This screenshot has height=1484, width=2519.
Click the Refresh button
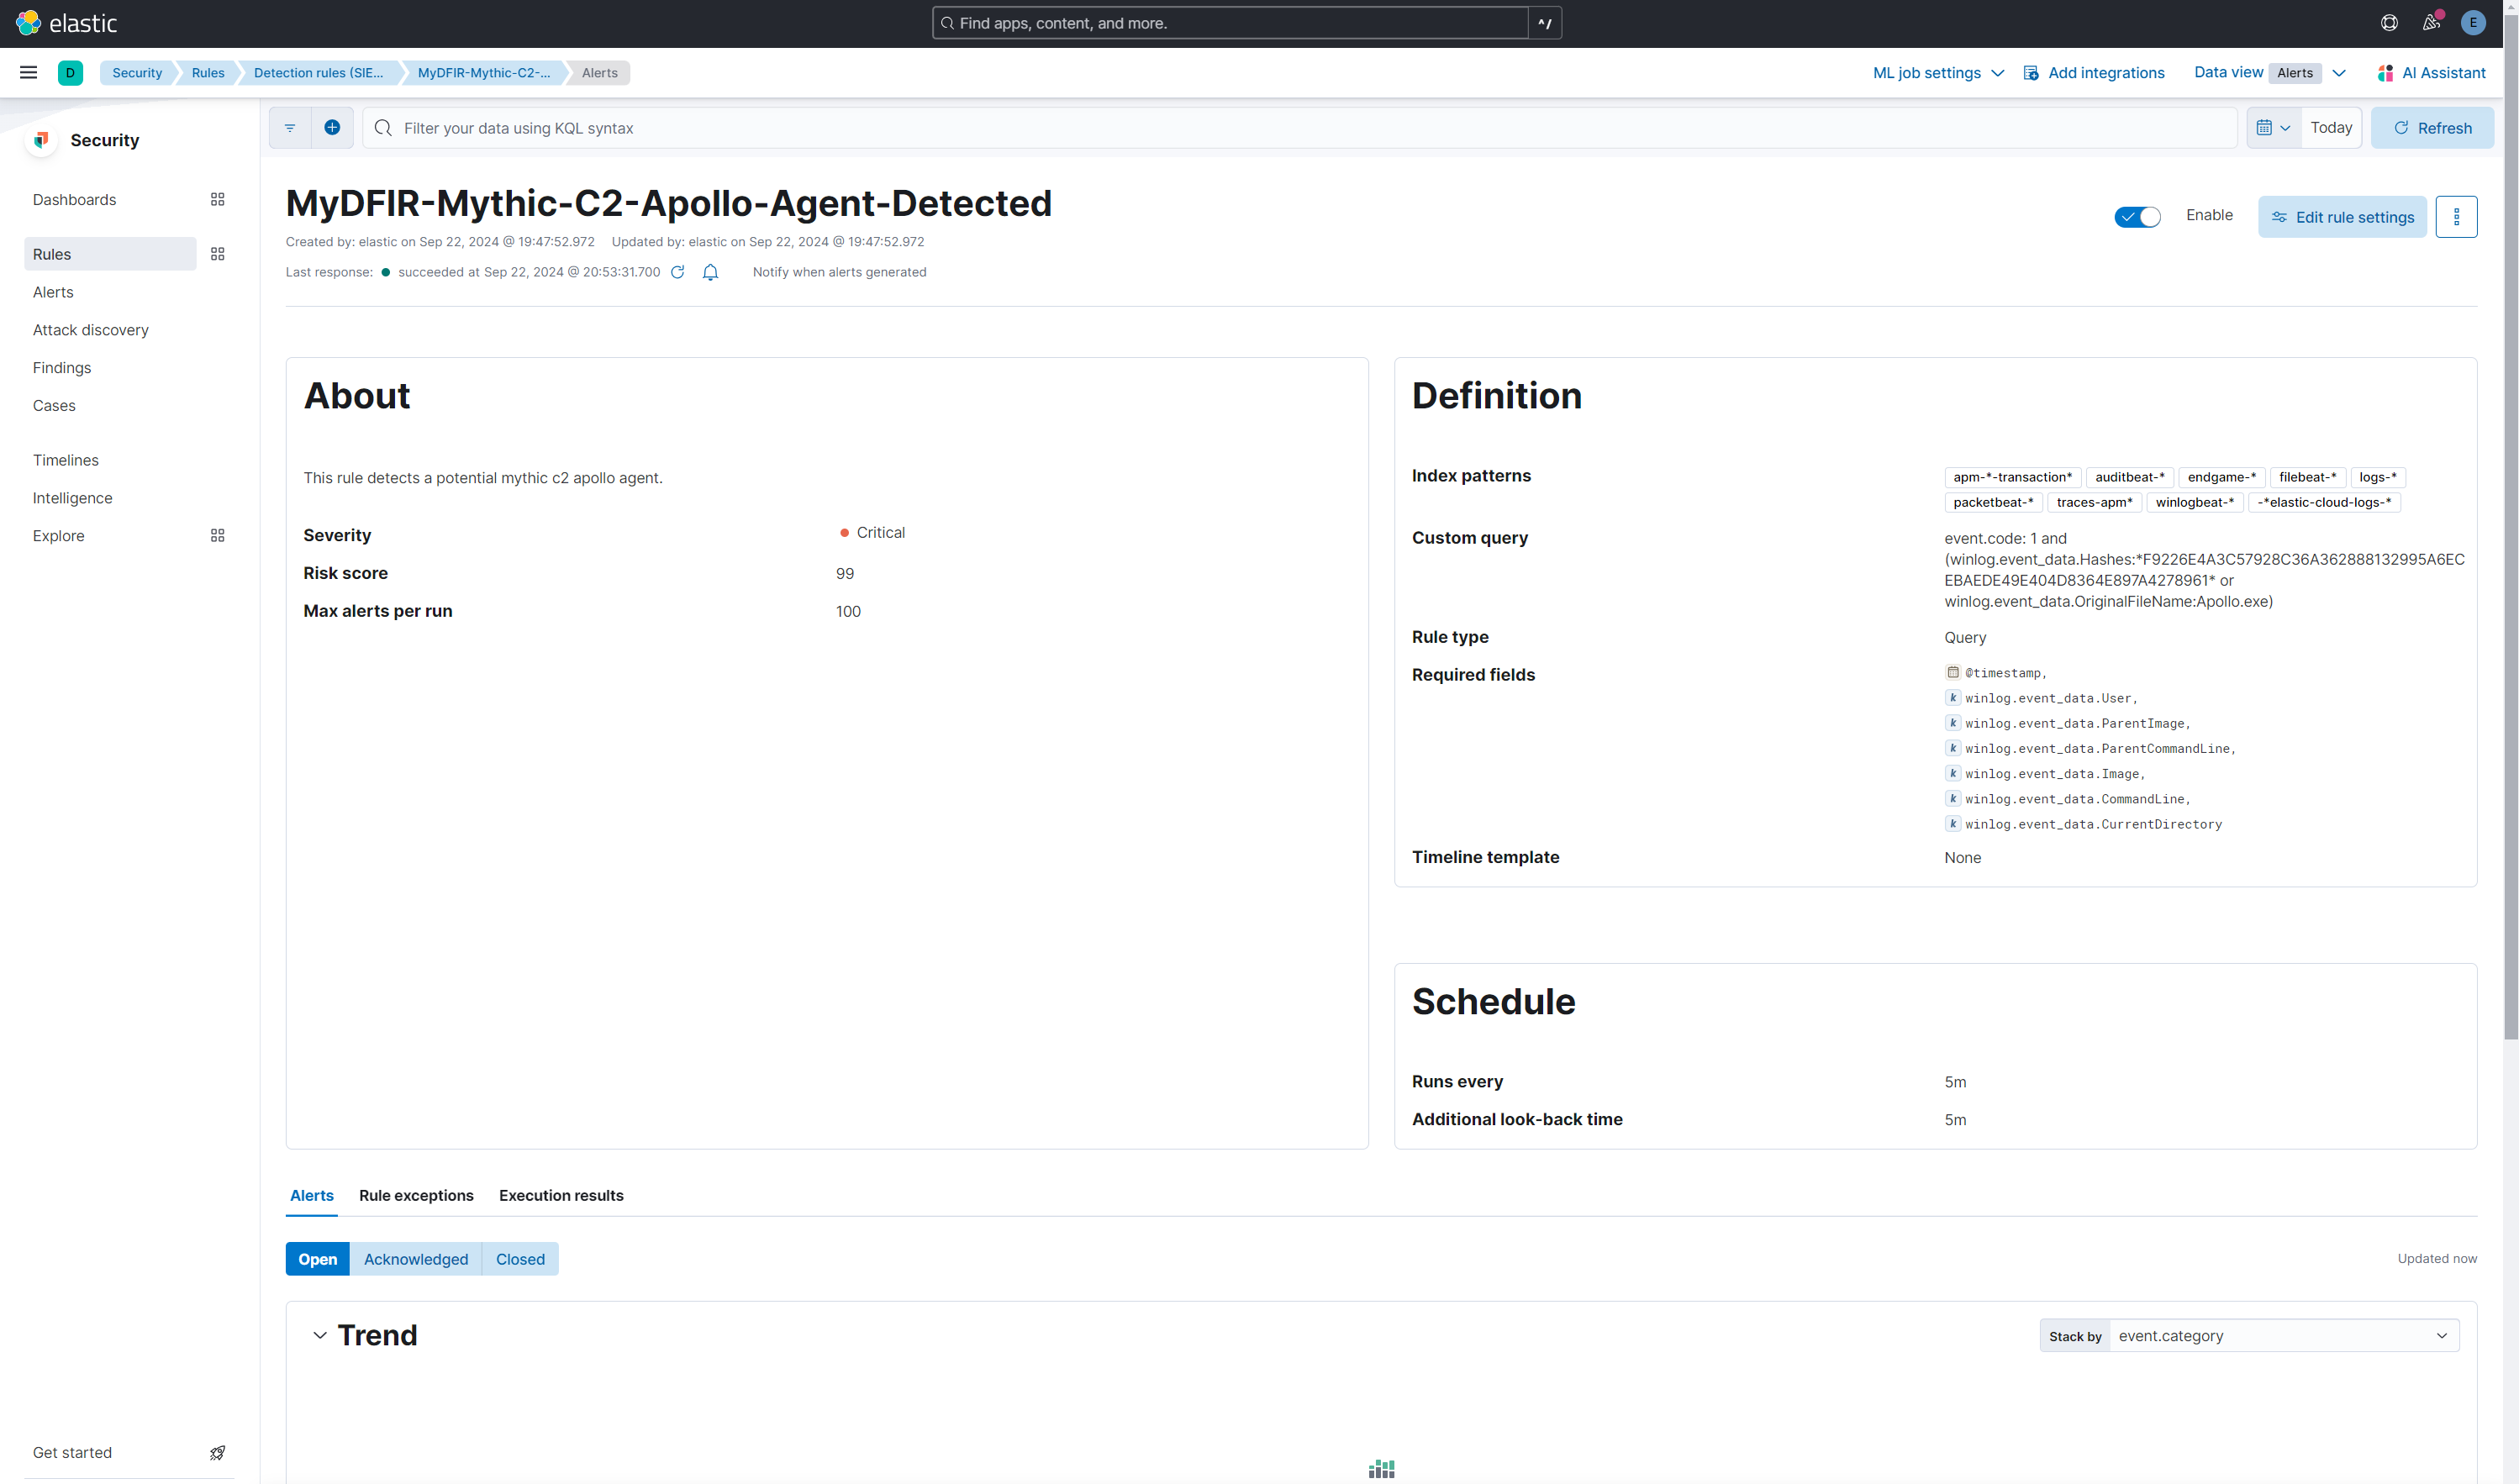[x=2432, y=128]
